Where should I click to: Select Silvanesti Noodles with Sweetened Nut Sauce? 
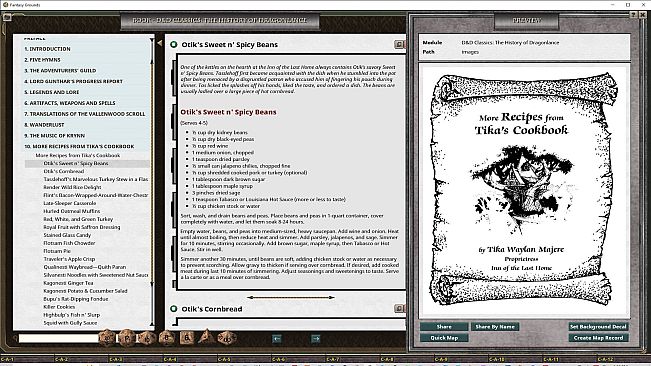95,275
